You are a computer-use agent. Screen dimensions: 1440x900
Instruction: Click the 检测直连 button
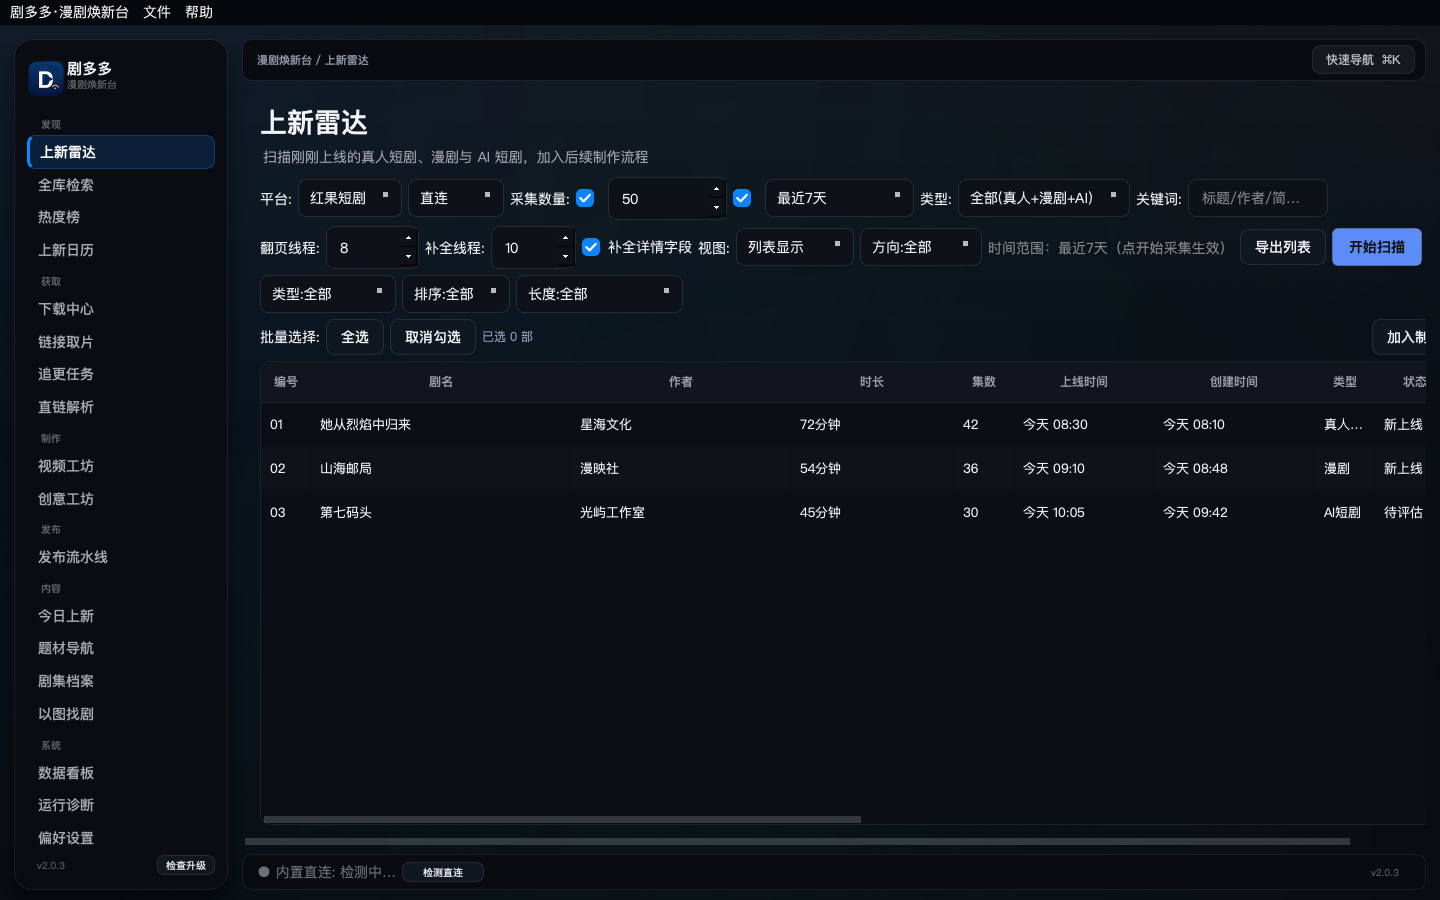443,873
